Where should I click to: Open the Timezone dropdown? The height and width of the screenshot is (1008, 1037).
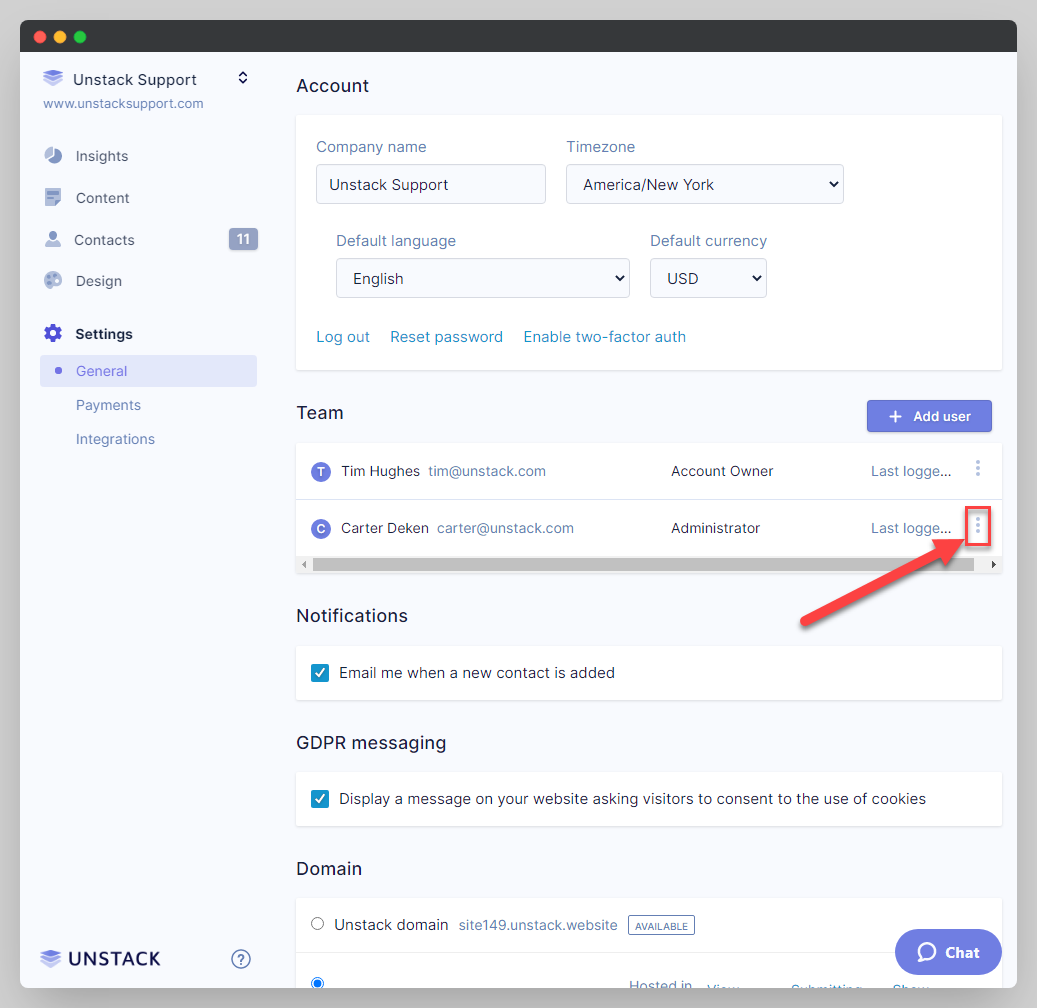(704, 184)
